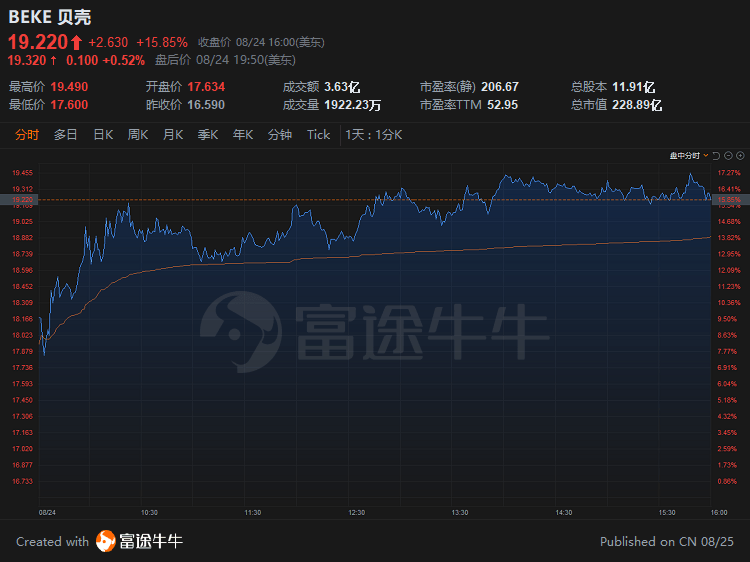Click the 8.63% percent axis label
The height and width of the screenshot is (562, 750).
click(727, 335)
